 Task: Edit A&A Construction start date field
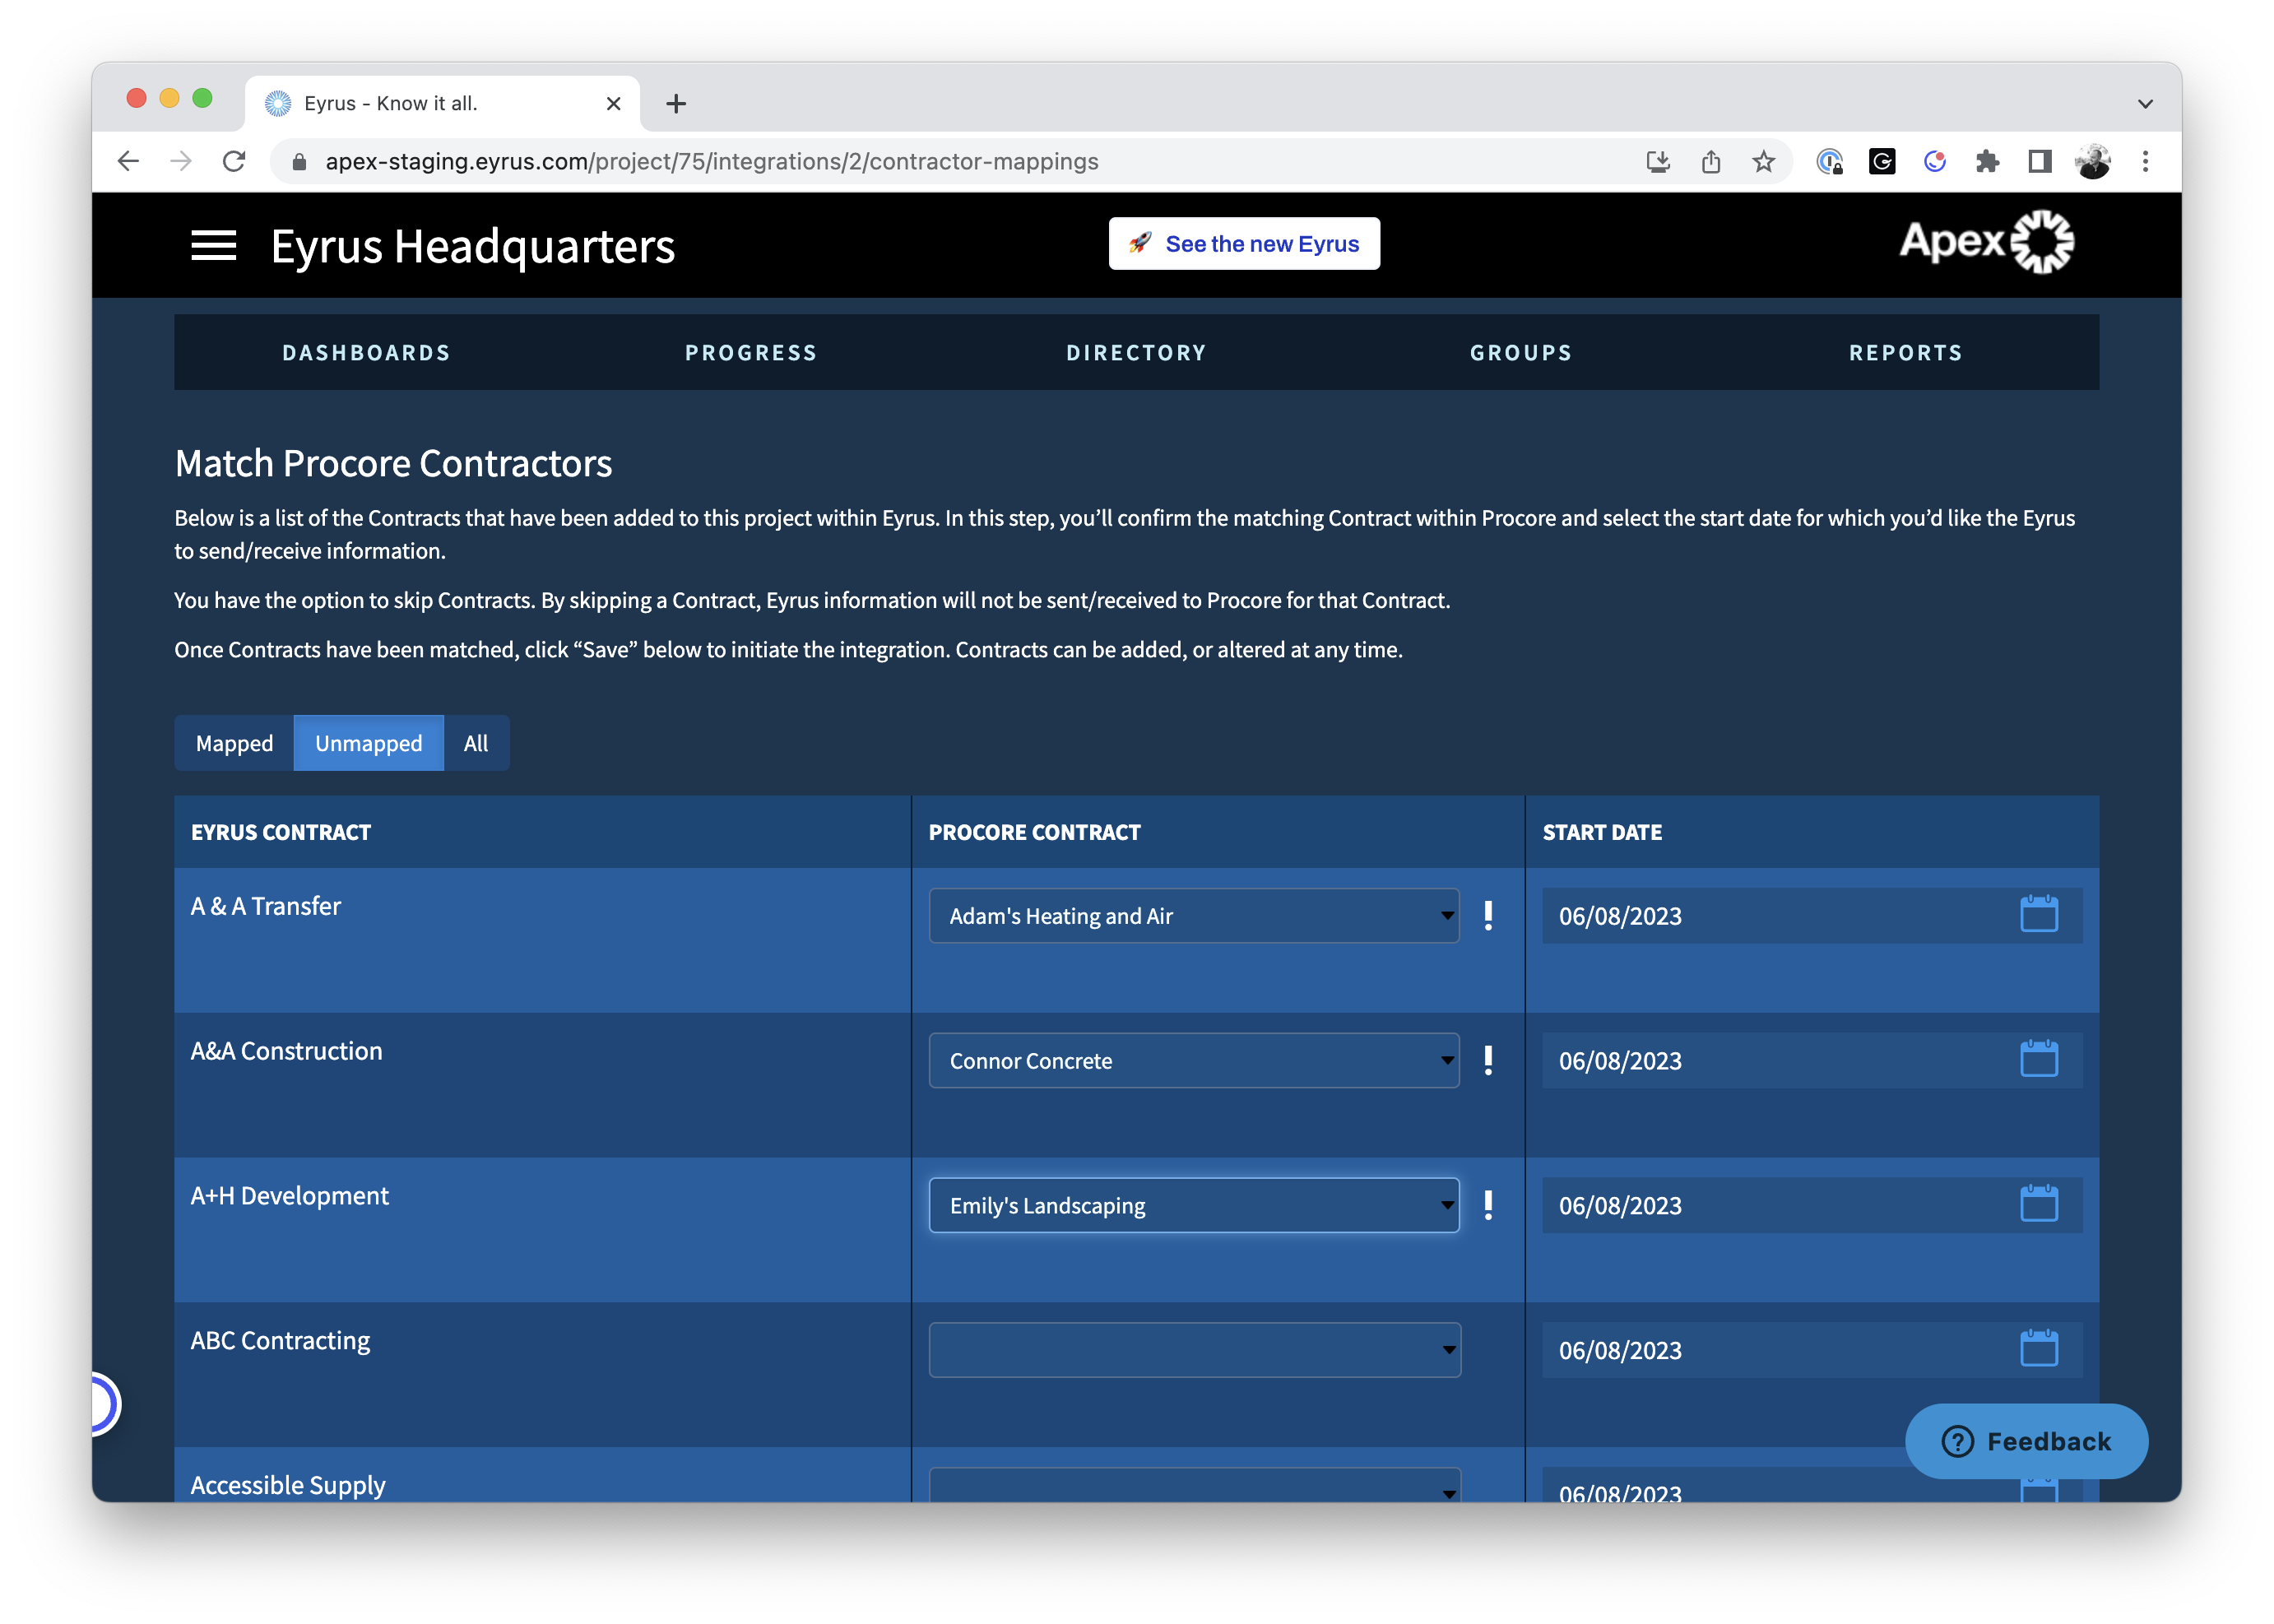(1812, 1060)
